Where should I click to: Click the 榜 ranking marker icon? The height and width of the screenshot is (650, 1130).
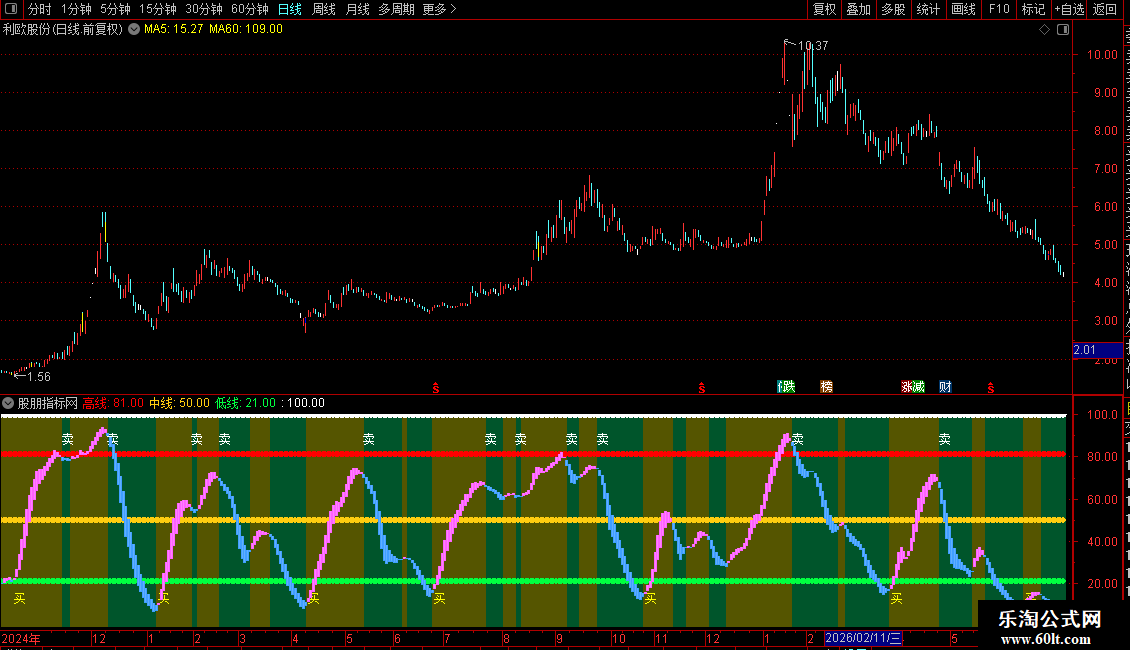click(827, 387)
